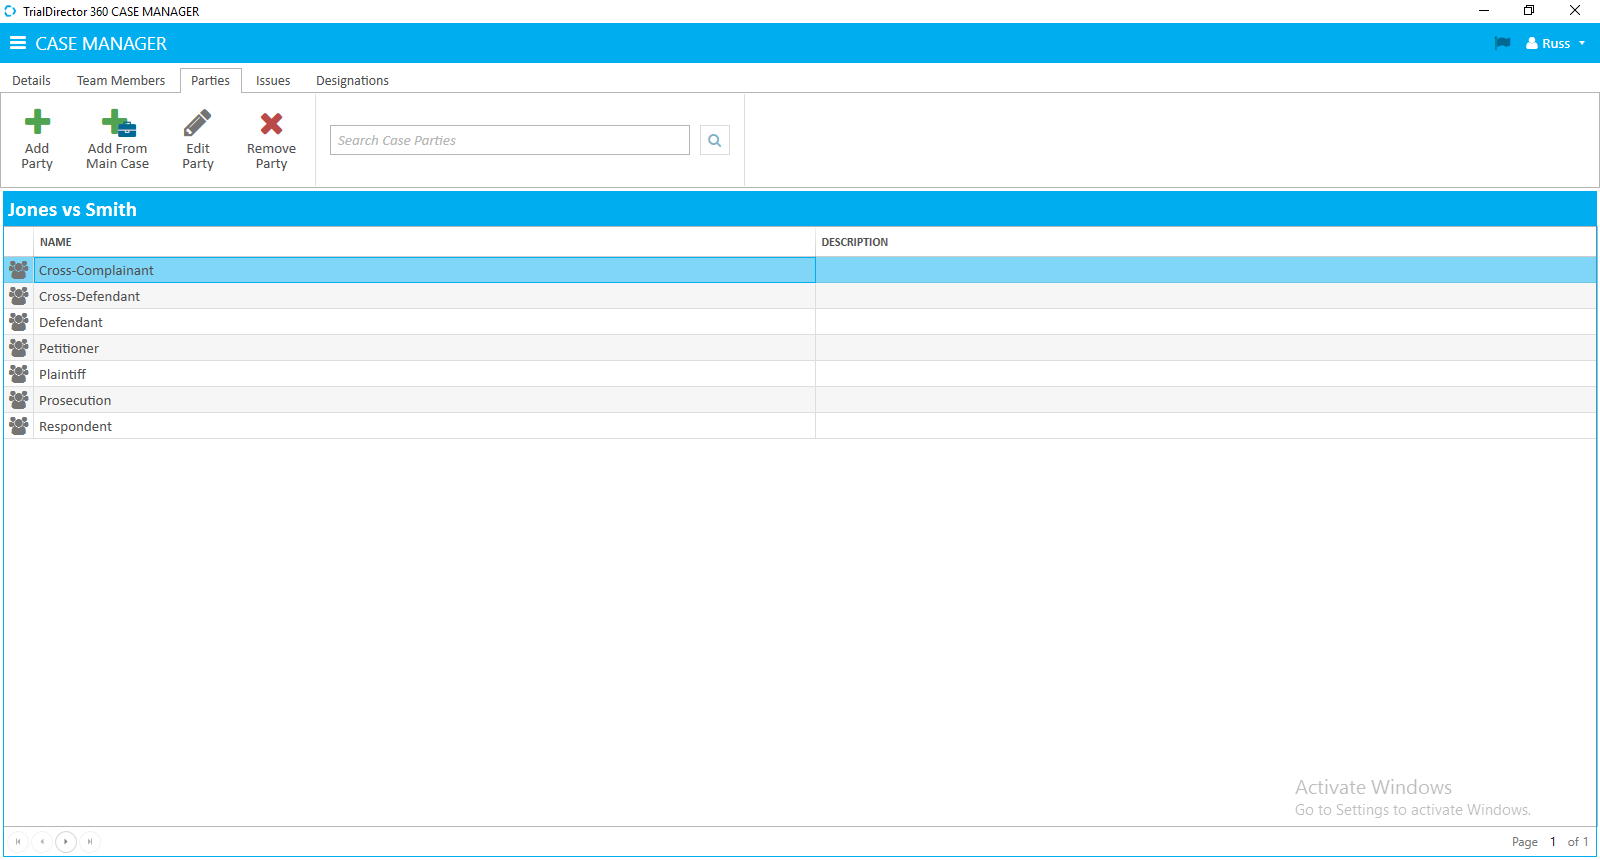Click the Remove Party red X icon

[271, 123]
